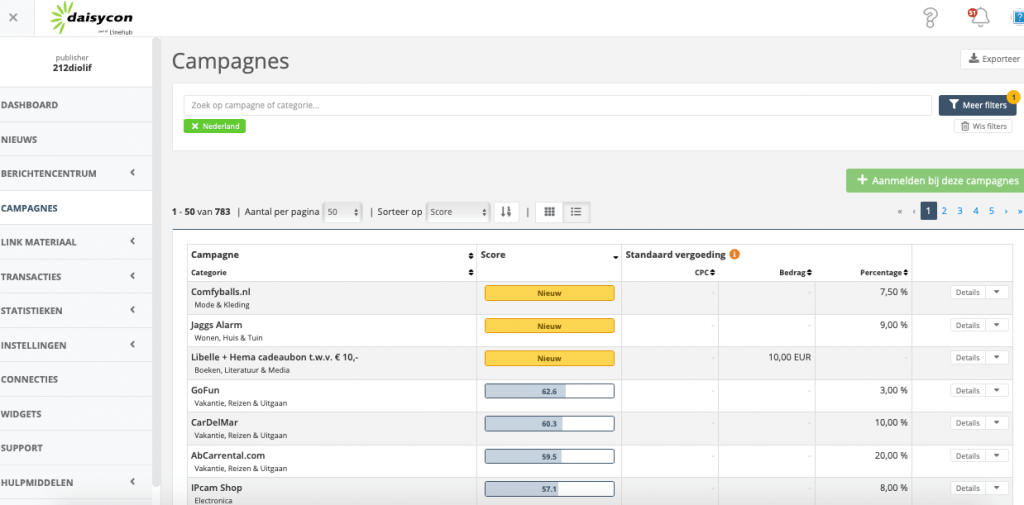Viewport: 1024px width, 505px height.
Task: Open Details for AbCarrental.com
Action: pos(967,455)
